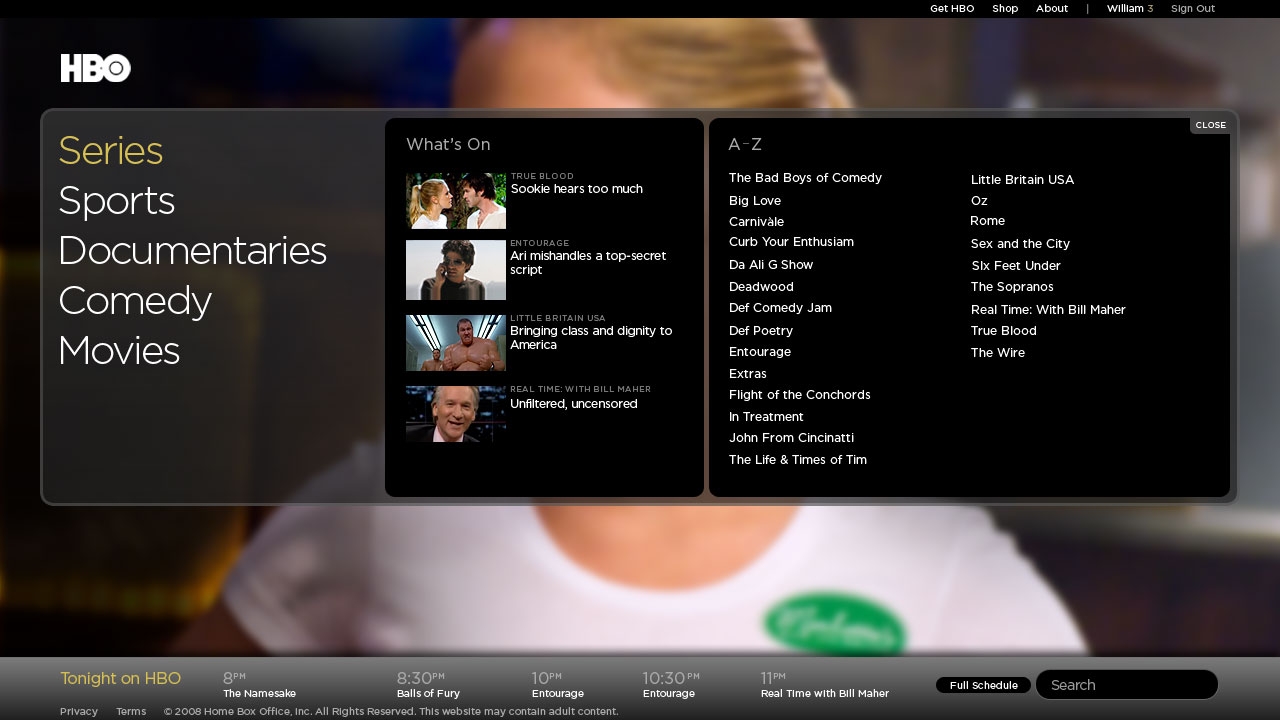The height and width of the screenshot is (720, 1280).
Task: Select the Documentaries category
Action: pyautogui.click(x=192, y=251)
